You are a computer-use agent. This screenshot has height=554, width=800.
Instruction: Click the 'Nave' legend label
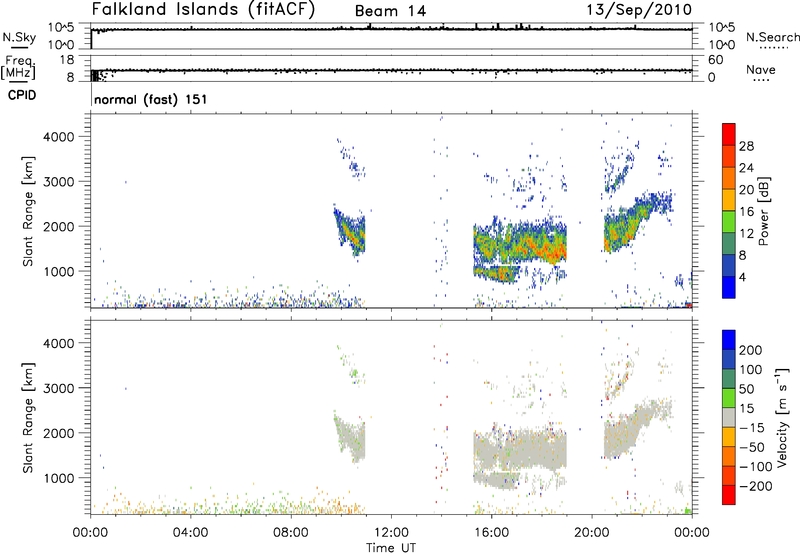(x=761, y=69)
